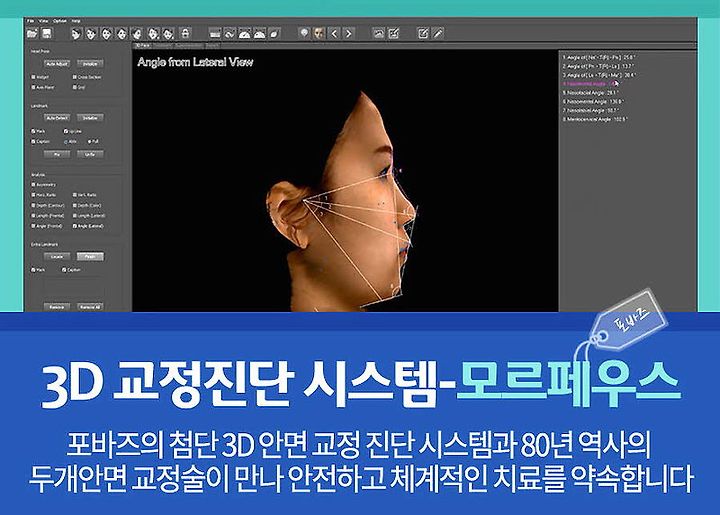Screen dimensions: 720x515
Task: Click Auto Detect in Landmark section
Action: click(x=57, y=118)
